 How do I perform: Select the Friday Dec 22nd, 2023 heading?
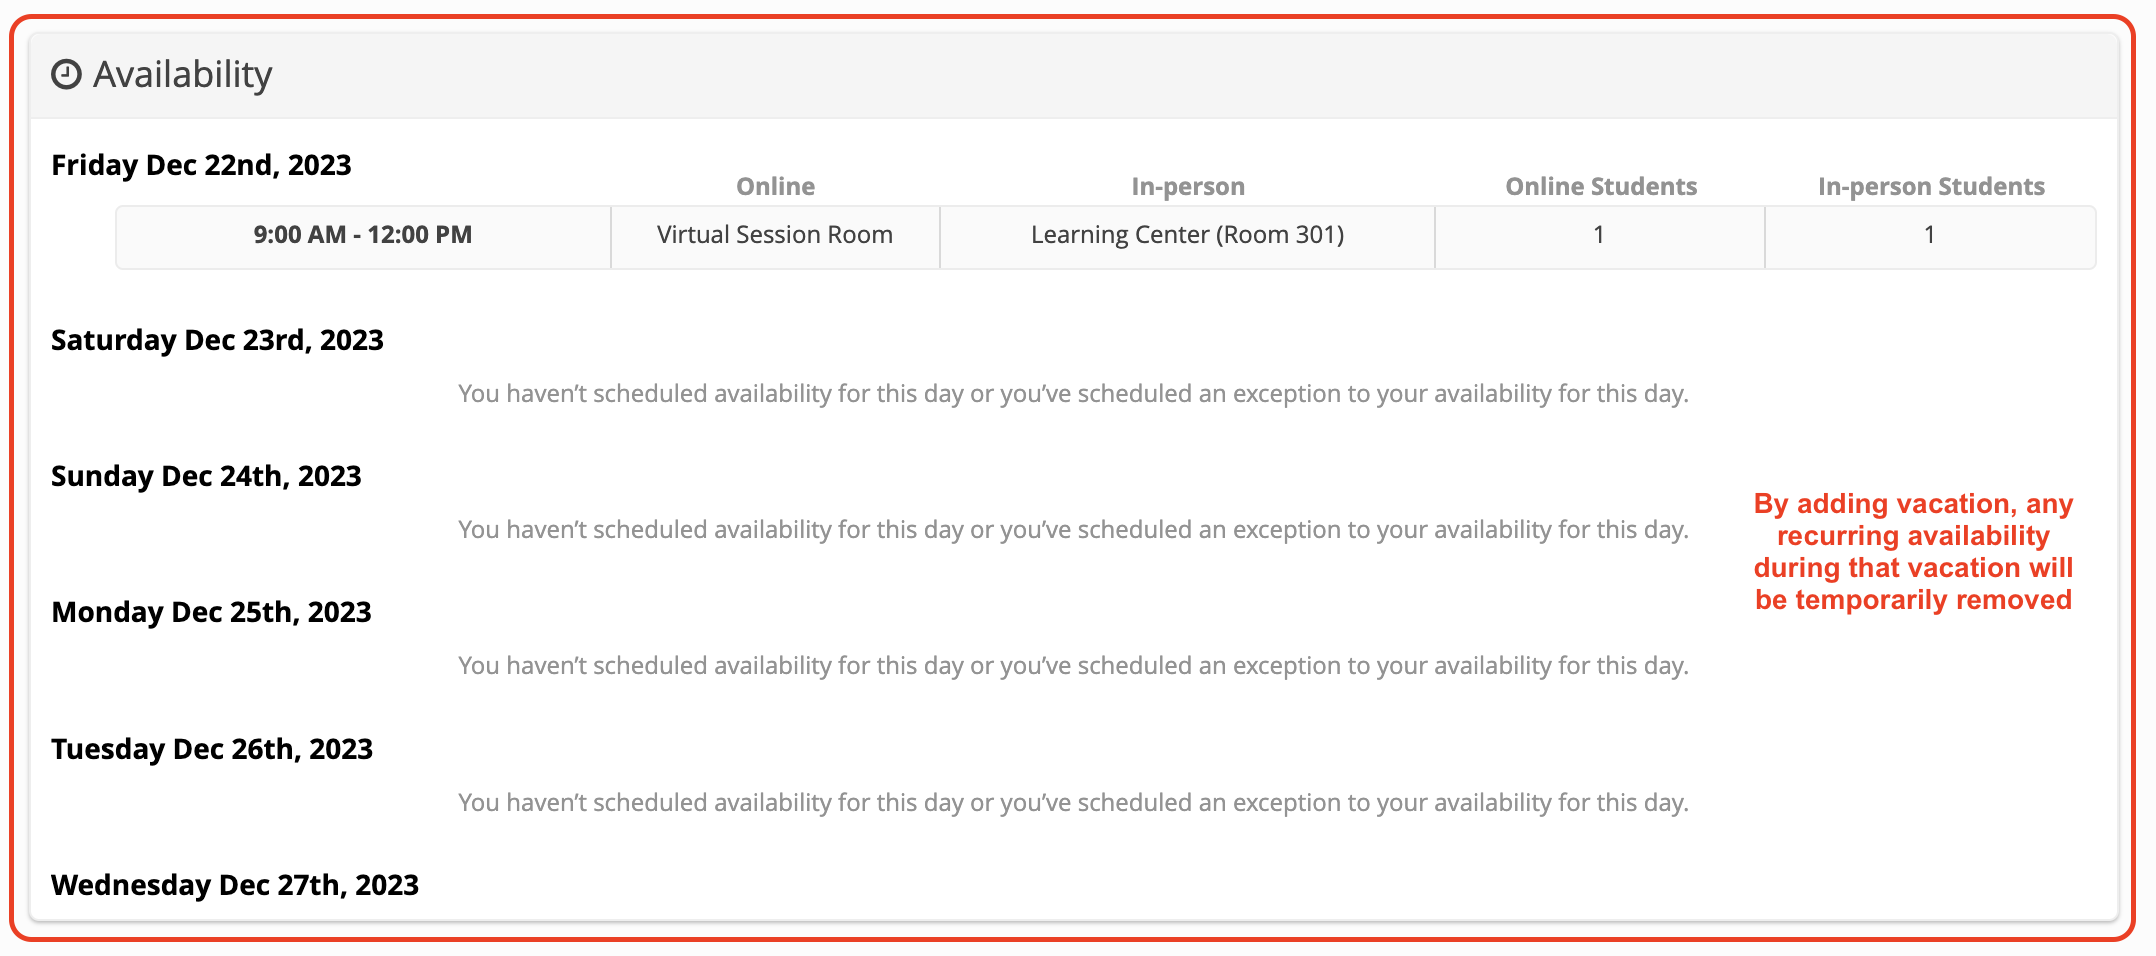(201, 166)
